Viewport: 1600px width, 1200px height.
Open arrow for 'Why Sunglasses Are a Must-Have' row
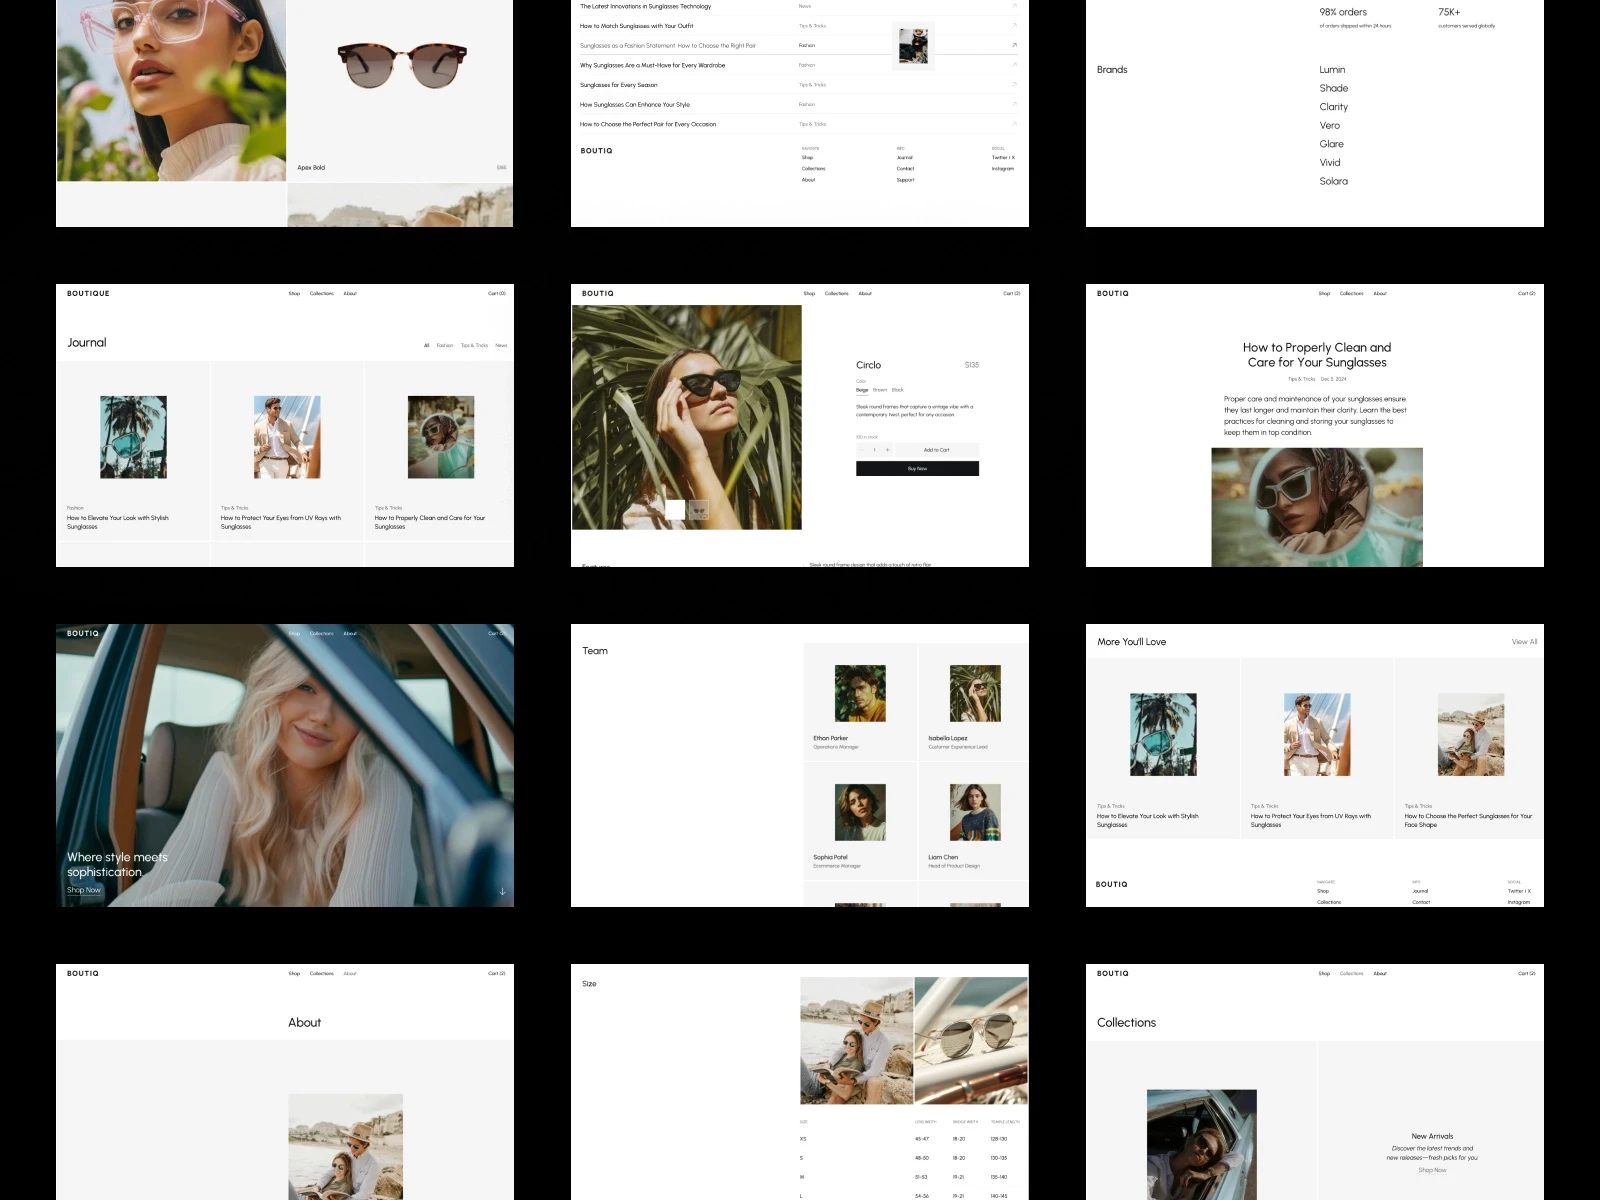[1014, 65]
